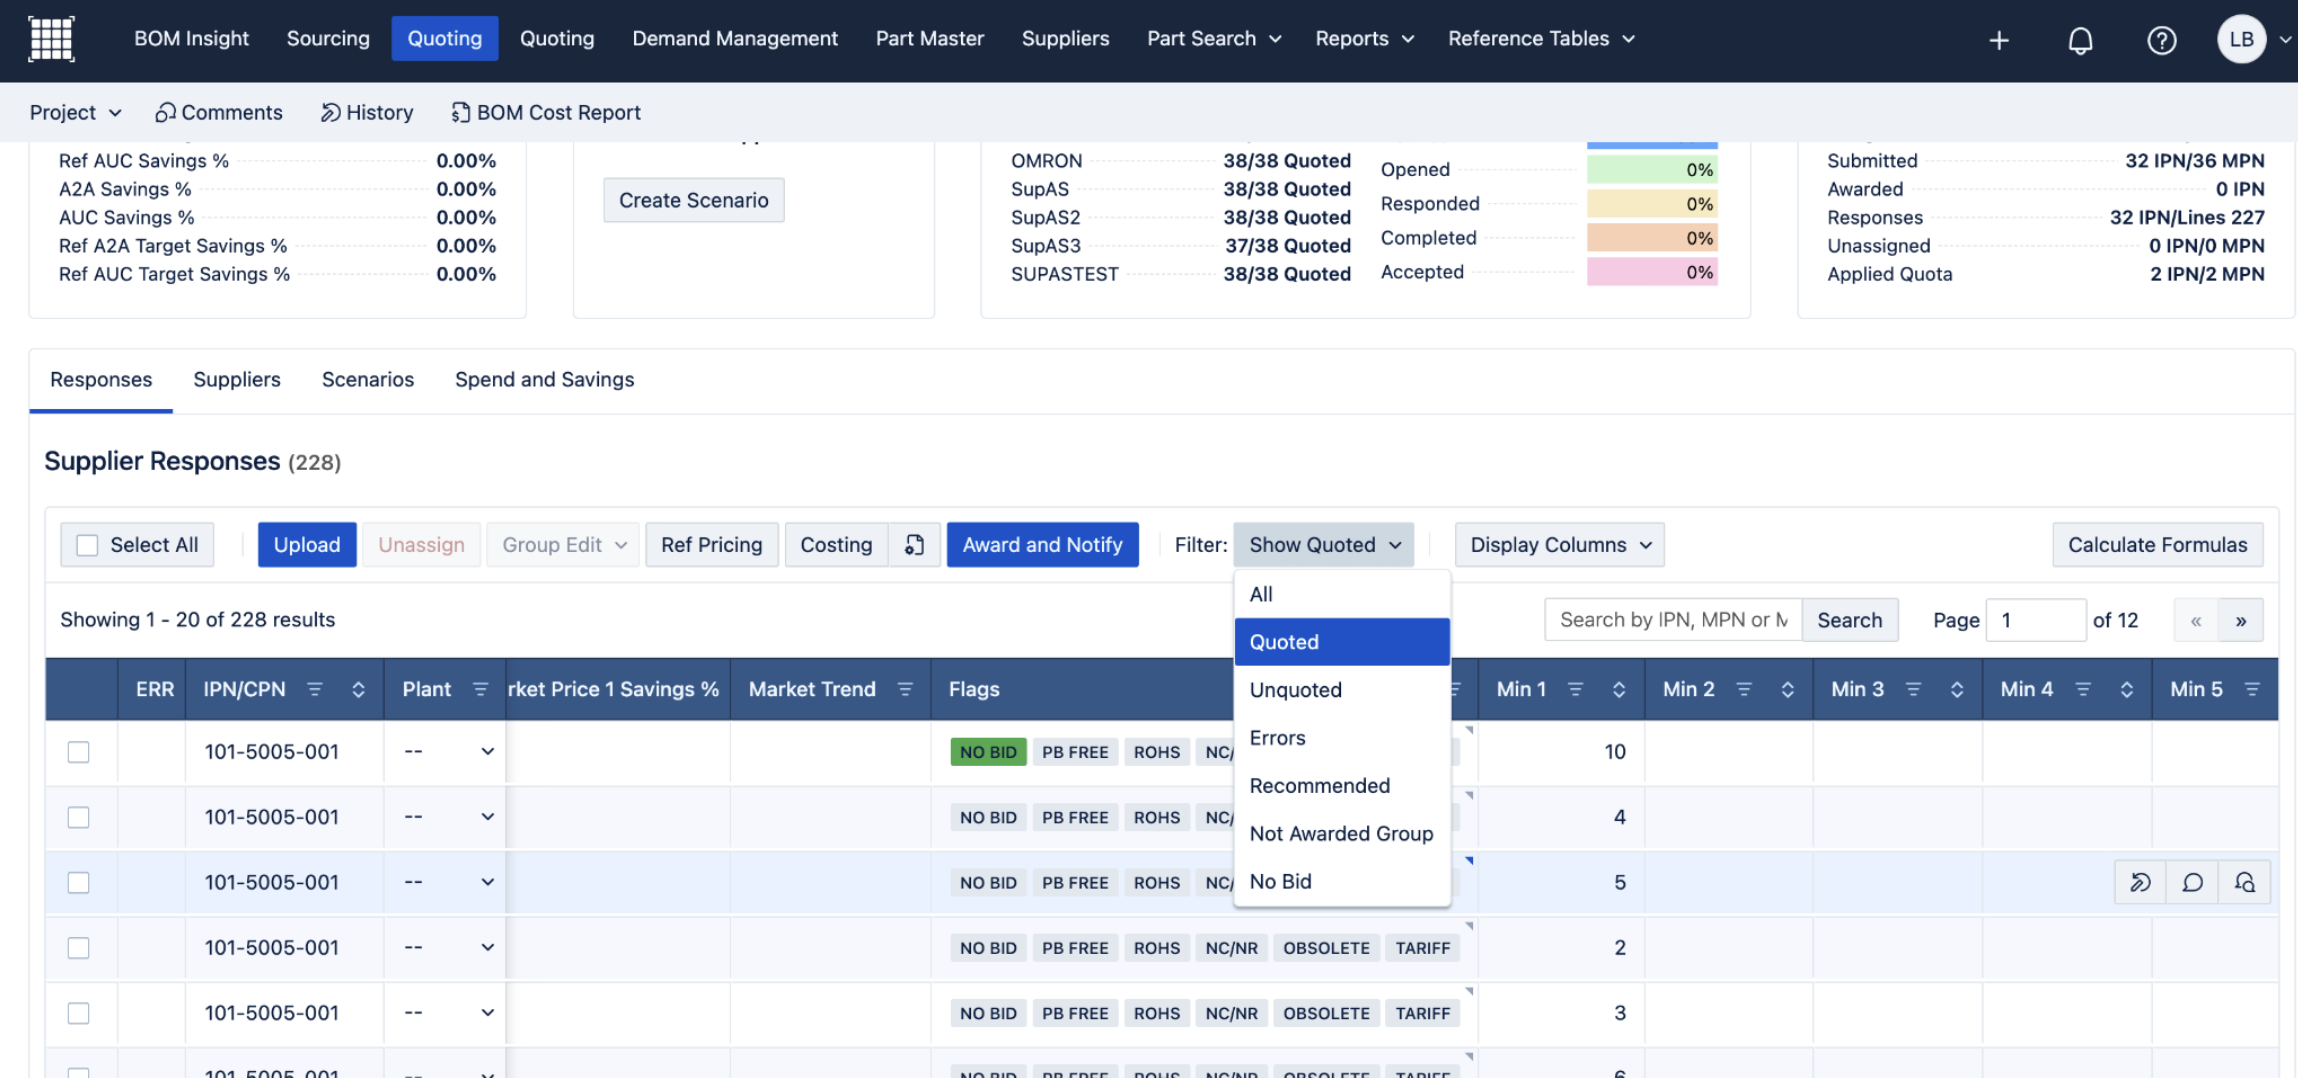The height and width of the screenshot is (1082, 2298).
Task: Select Unquoted from the filter list
Action: 1295,690
